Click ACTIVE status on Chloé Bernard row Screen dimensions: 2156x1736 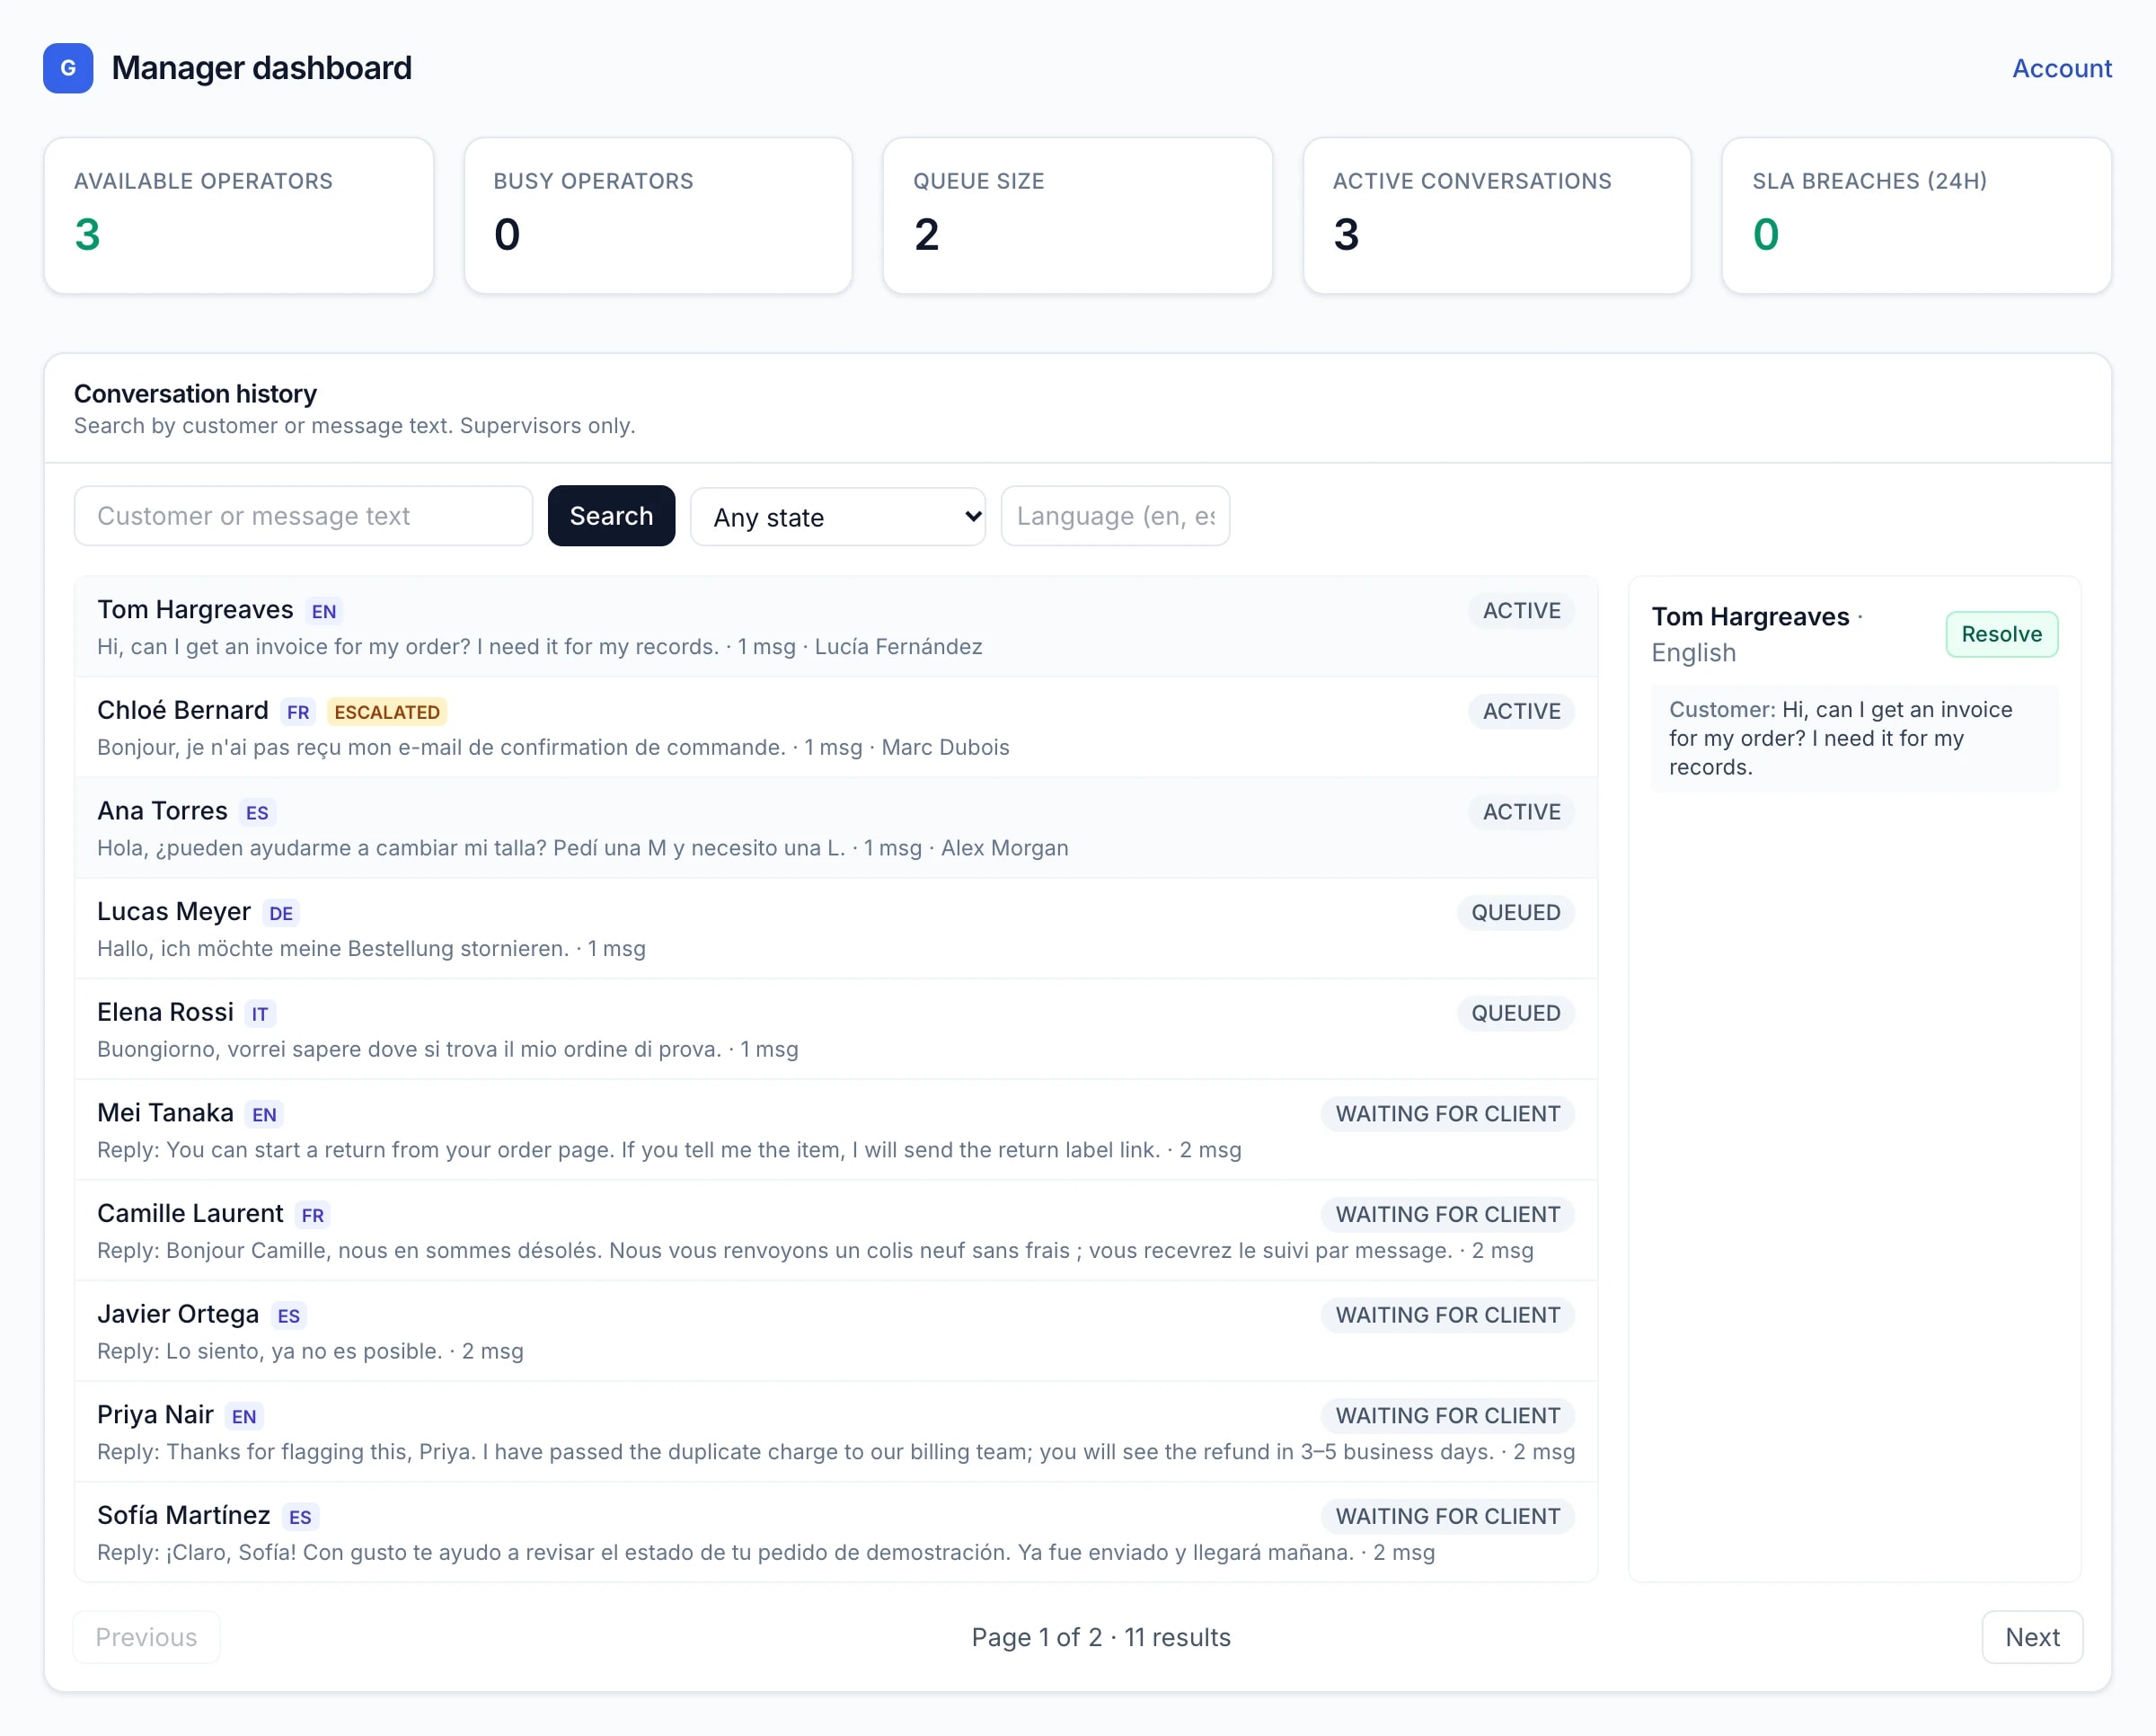tap(1521, 711)
